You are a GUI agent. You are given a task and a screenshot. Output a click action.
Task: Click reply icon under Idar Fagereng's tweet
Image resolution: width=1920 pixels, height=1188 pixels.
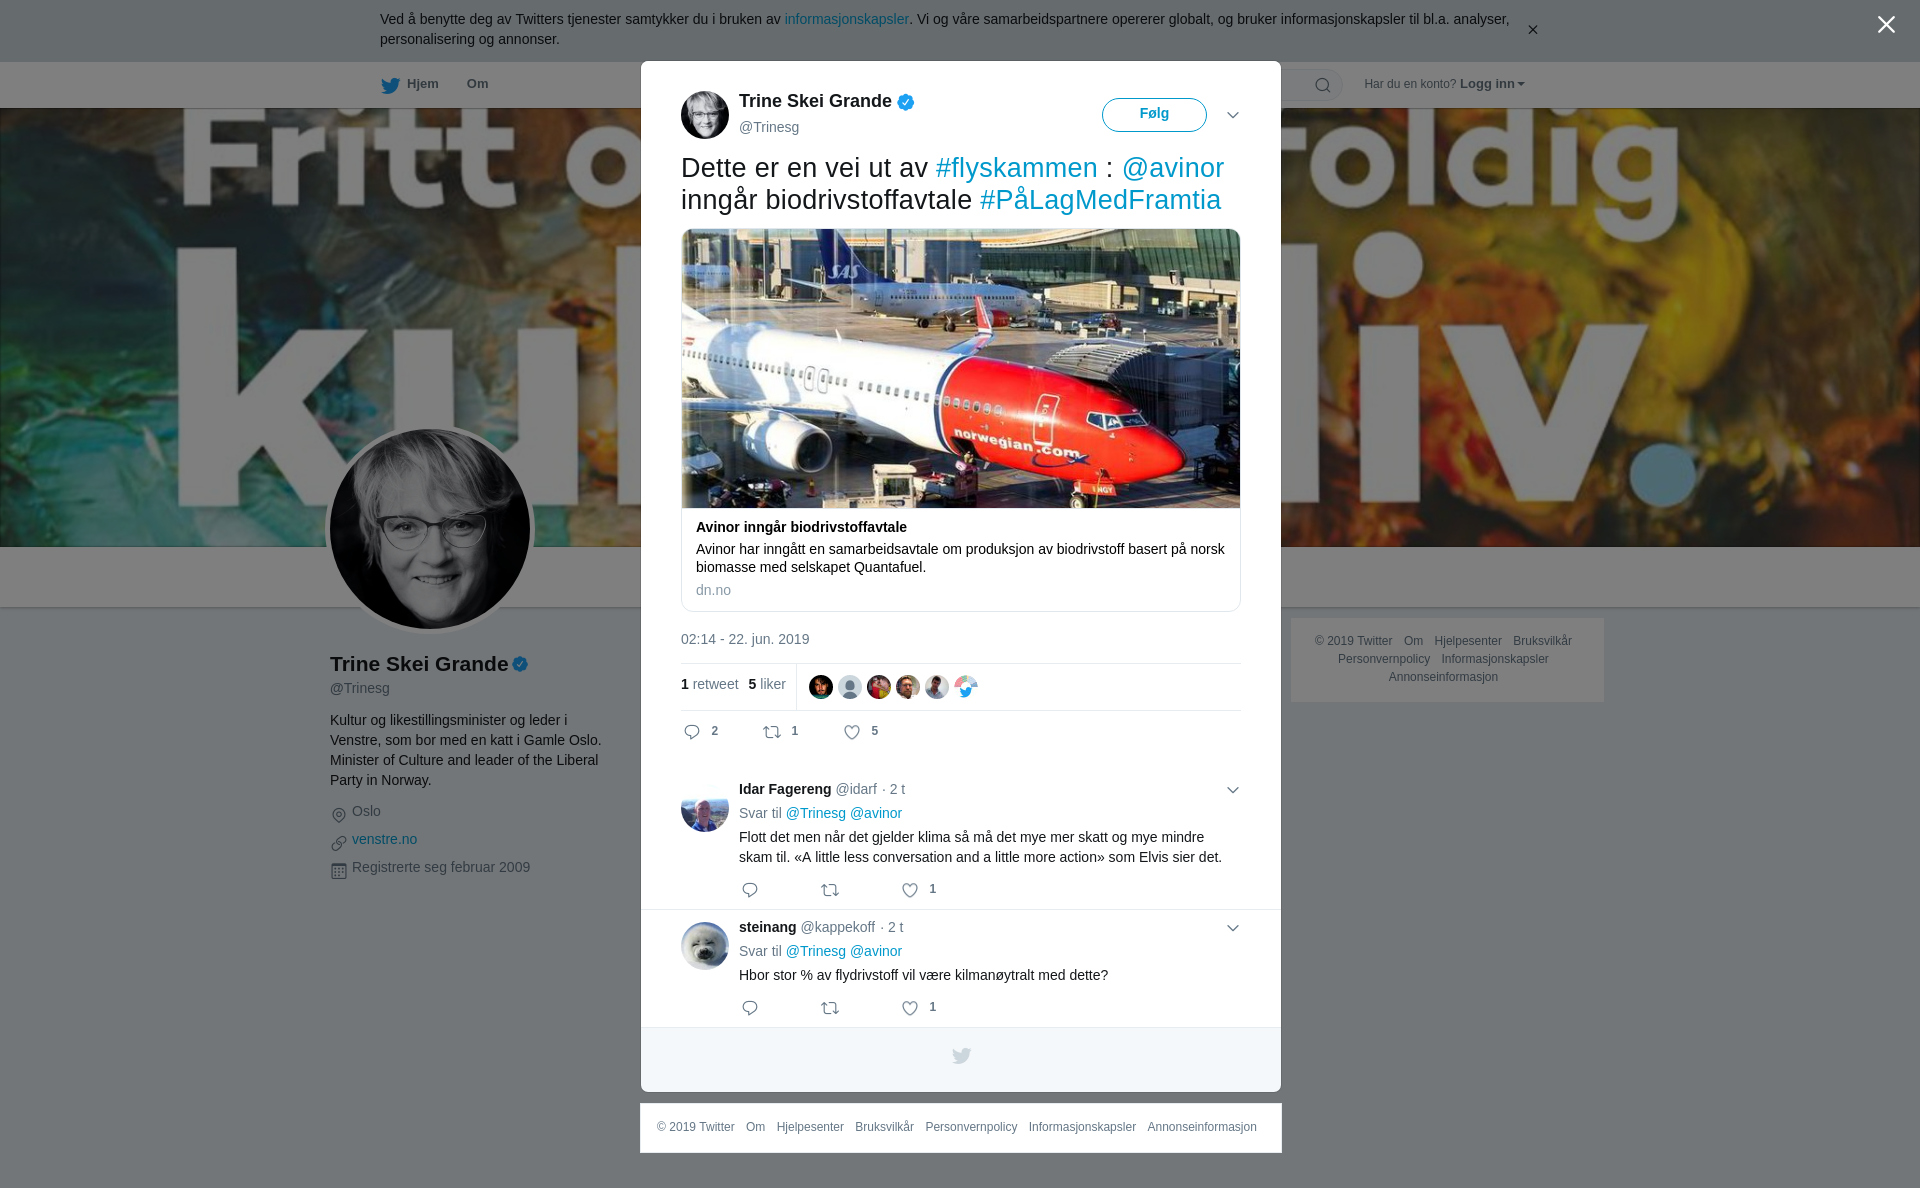(x=750, y=890)
